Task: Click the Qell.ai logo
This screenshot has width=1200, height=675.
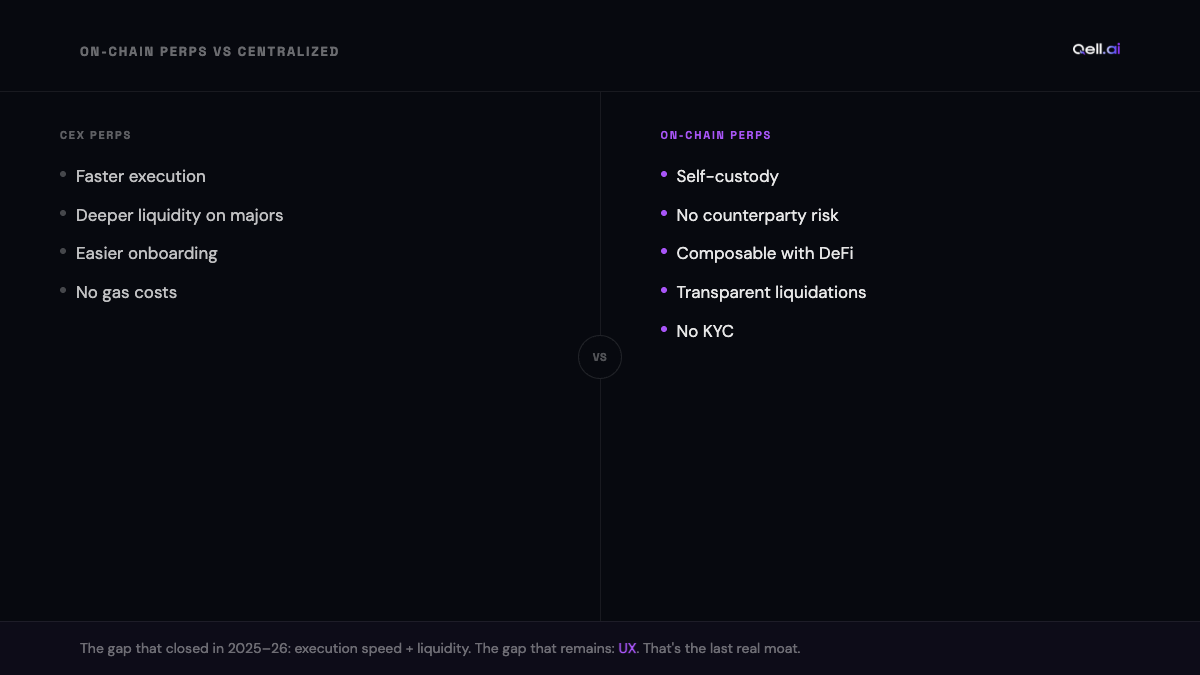Action: (1096, 49)
